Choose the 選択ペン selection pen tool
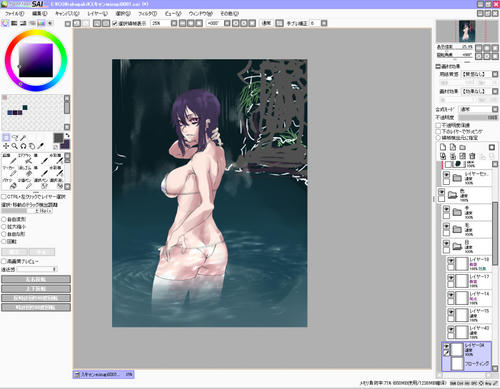 click(41, 183)
